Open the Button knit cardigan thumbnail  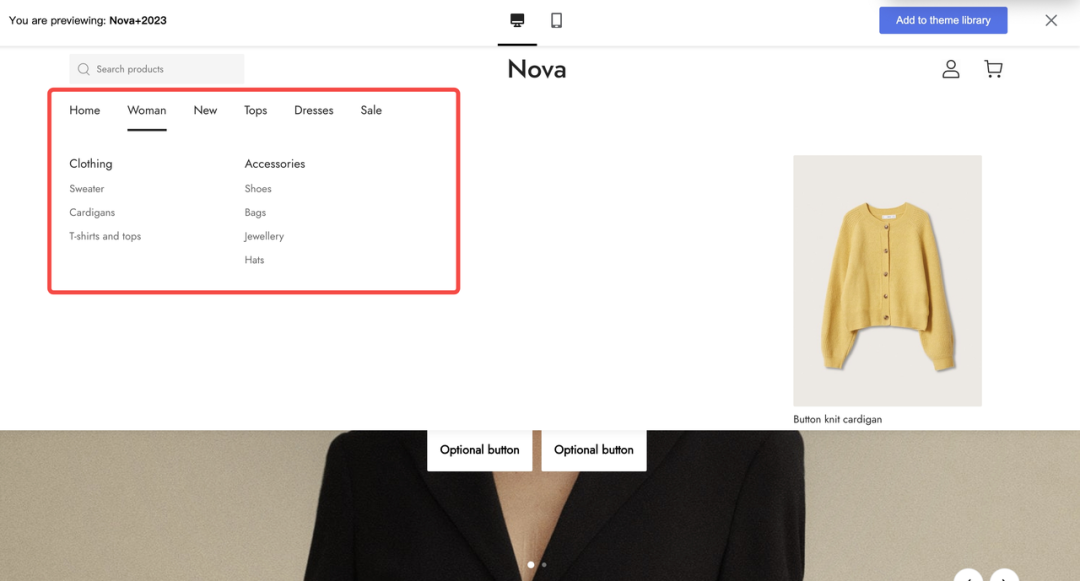tap(887, 280)
